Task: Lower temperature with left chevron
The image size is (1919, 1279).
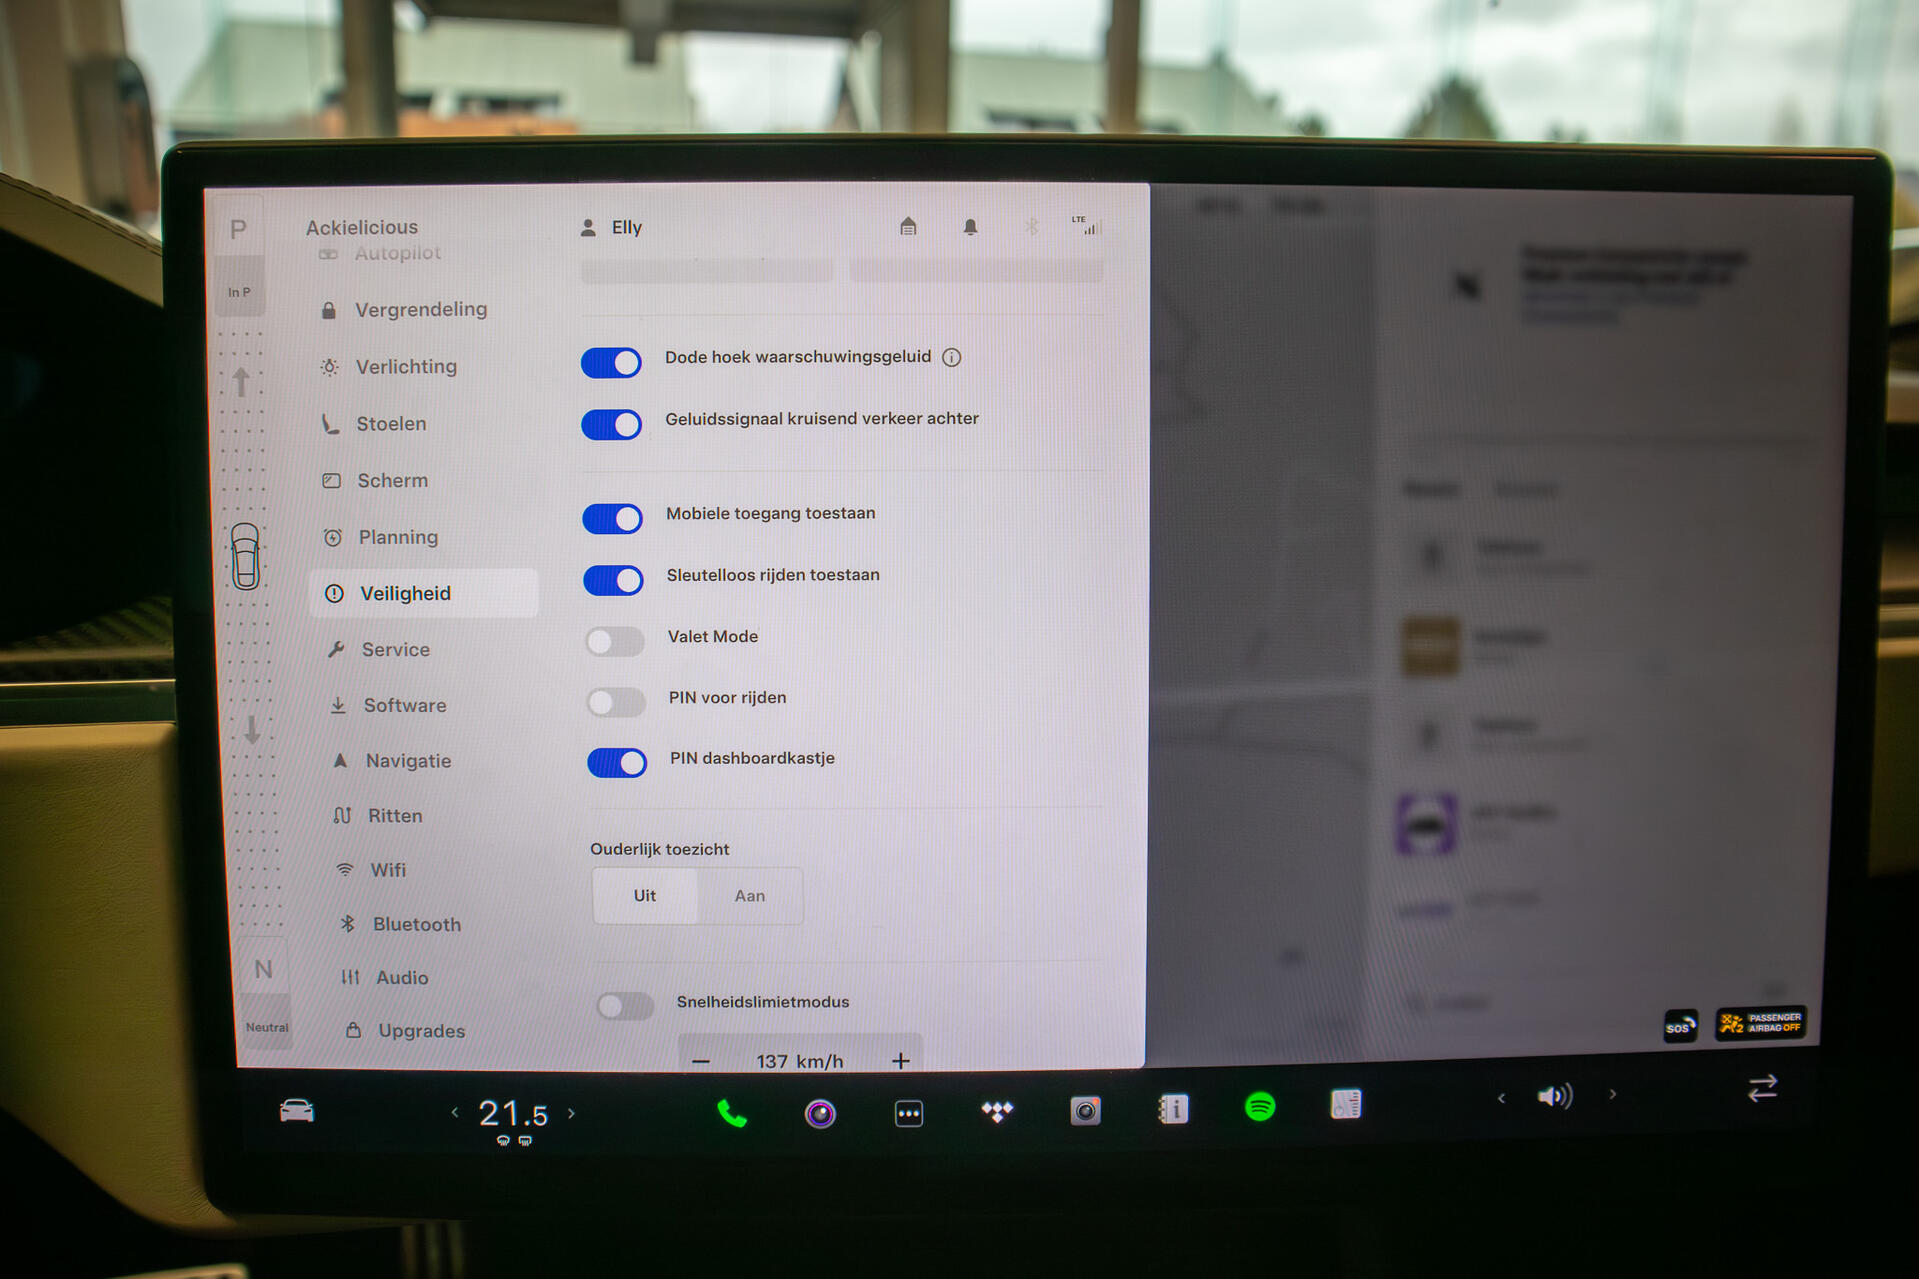Action: pyautogui.click(x=455, y=1112)
